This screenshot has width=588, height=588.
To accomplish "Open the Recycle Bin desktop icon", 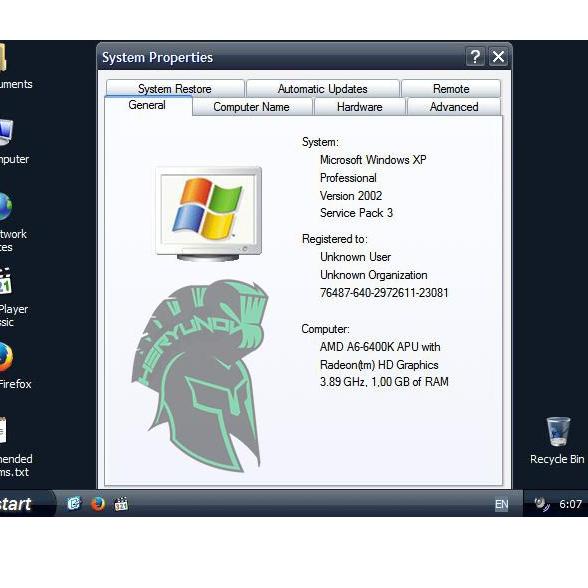I will [557, 440].
